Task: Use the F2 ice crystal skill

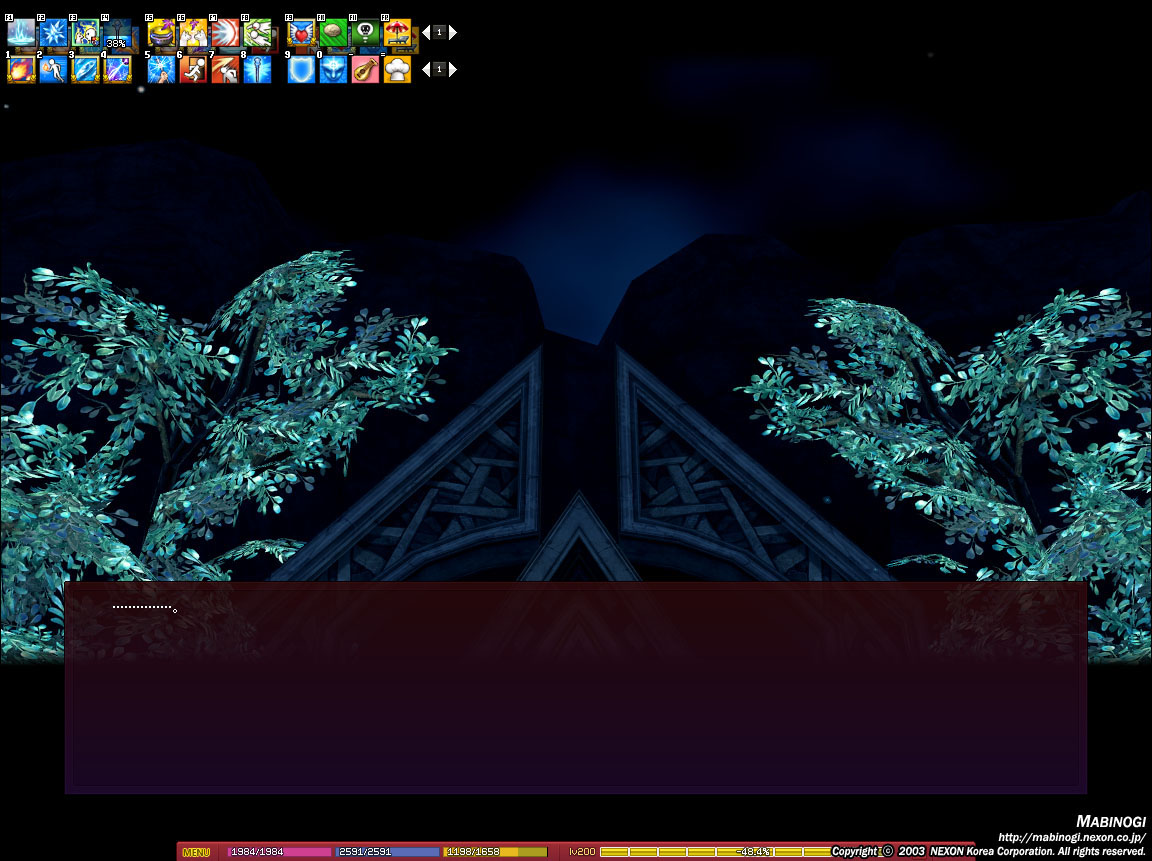Action: 53,33
